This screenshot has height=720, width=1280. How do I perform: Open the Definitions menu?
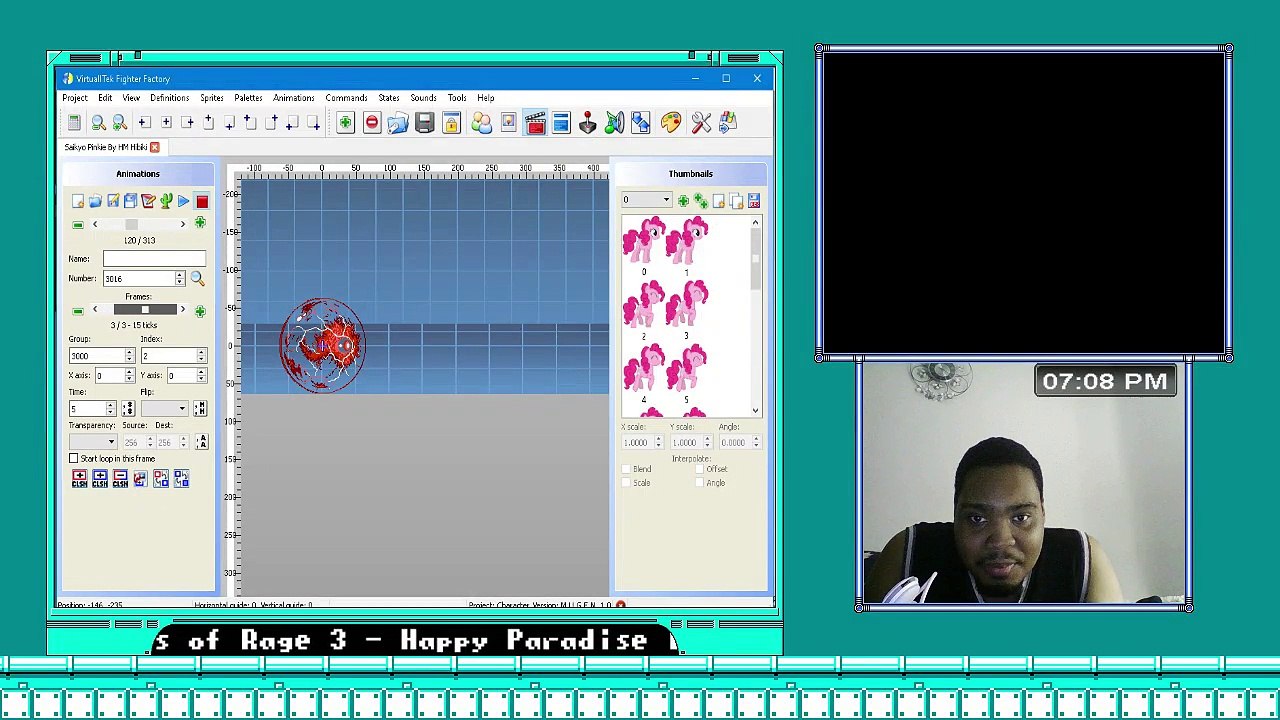tap(169, 98)
